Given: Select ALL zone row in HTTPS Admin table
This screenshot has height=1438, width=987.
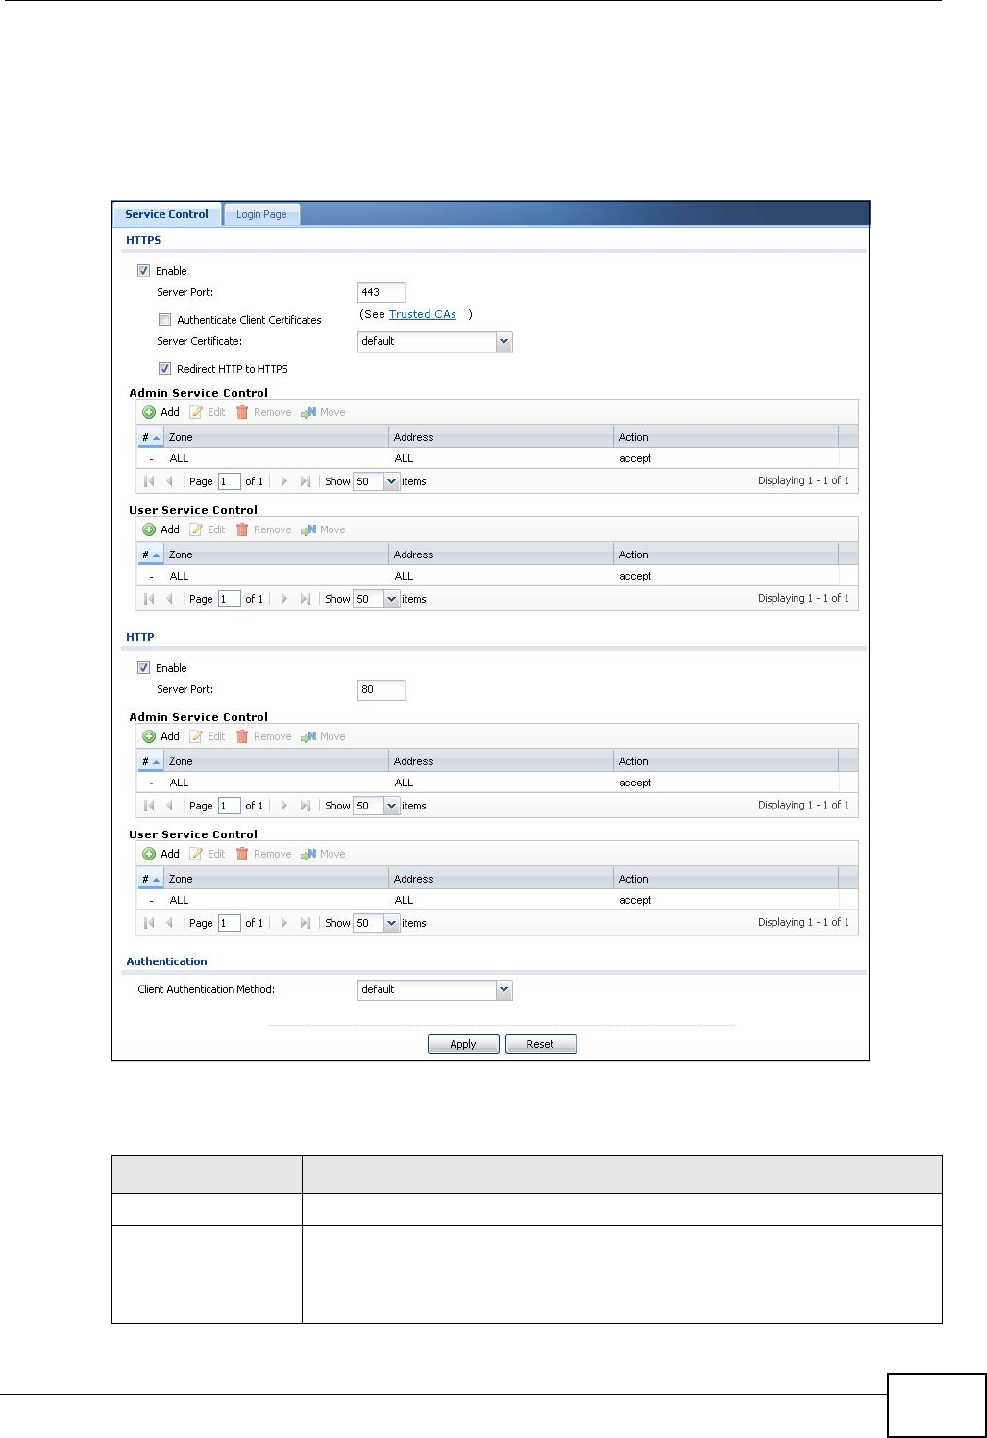Looking at the screenshot, I should [x=496, y=458].
